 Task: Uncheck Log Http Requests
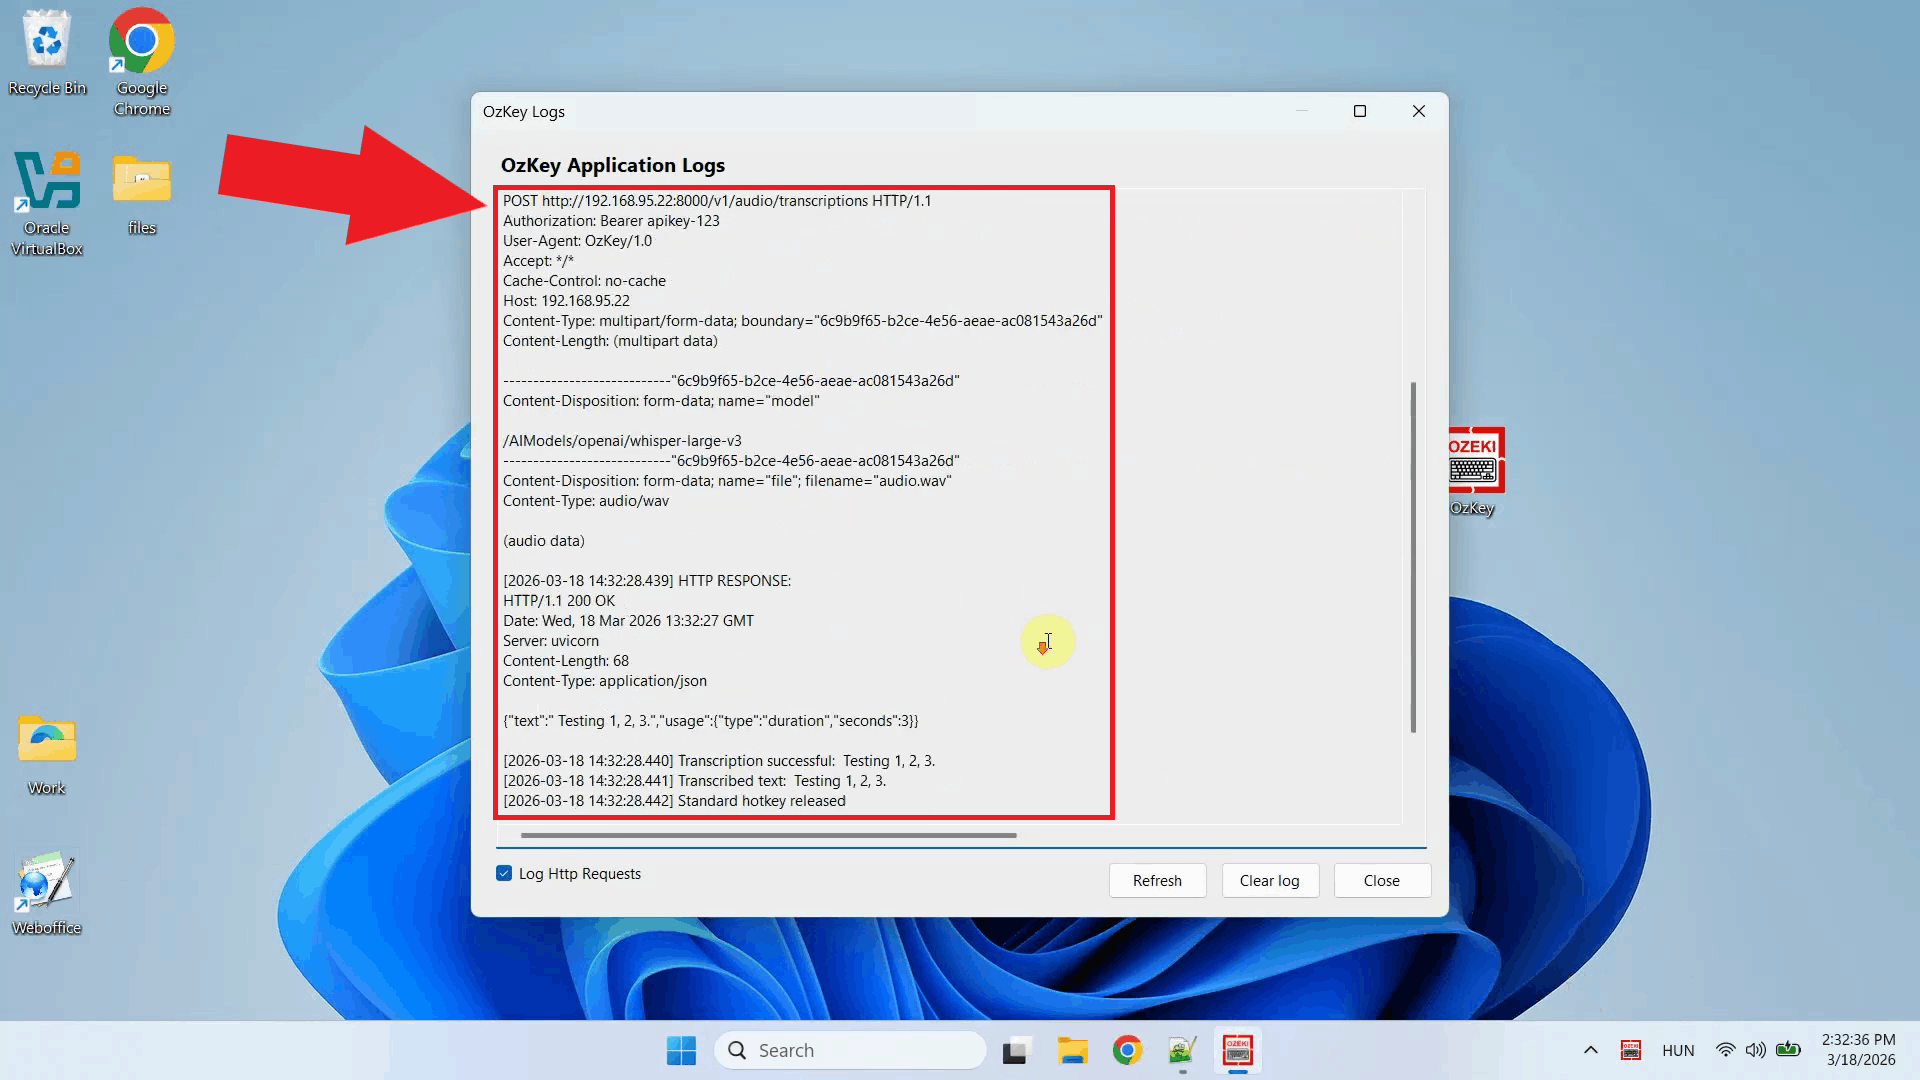point(503,873)
